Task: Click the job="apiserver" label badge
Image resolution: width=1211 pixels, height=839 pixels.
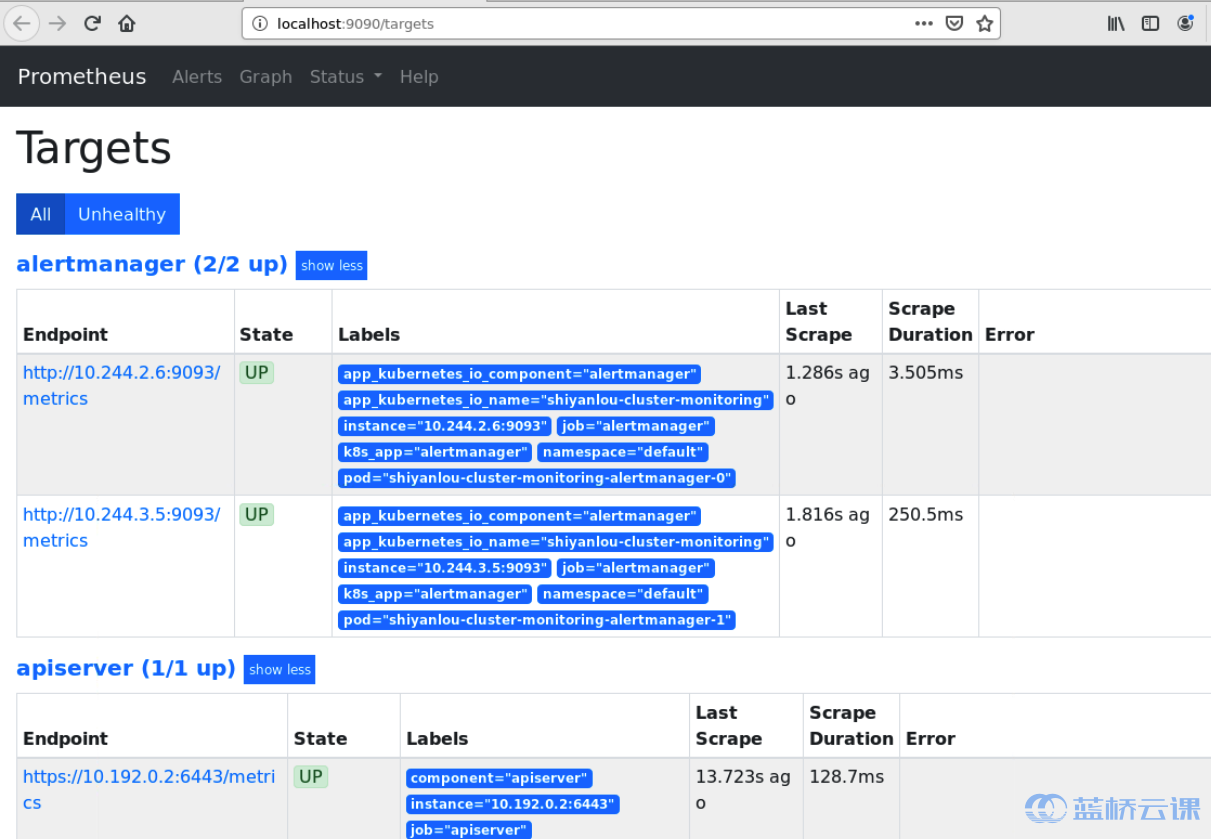Action: (x=469, y=830)
